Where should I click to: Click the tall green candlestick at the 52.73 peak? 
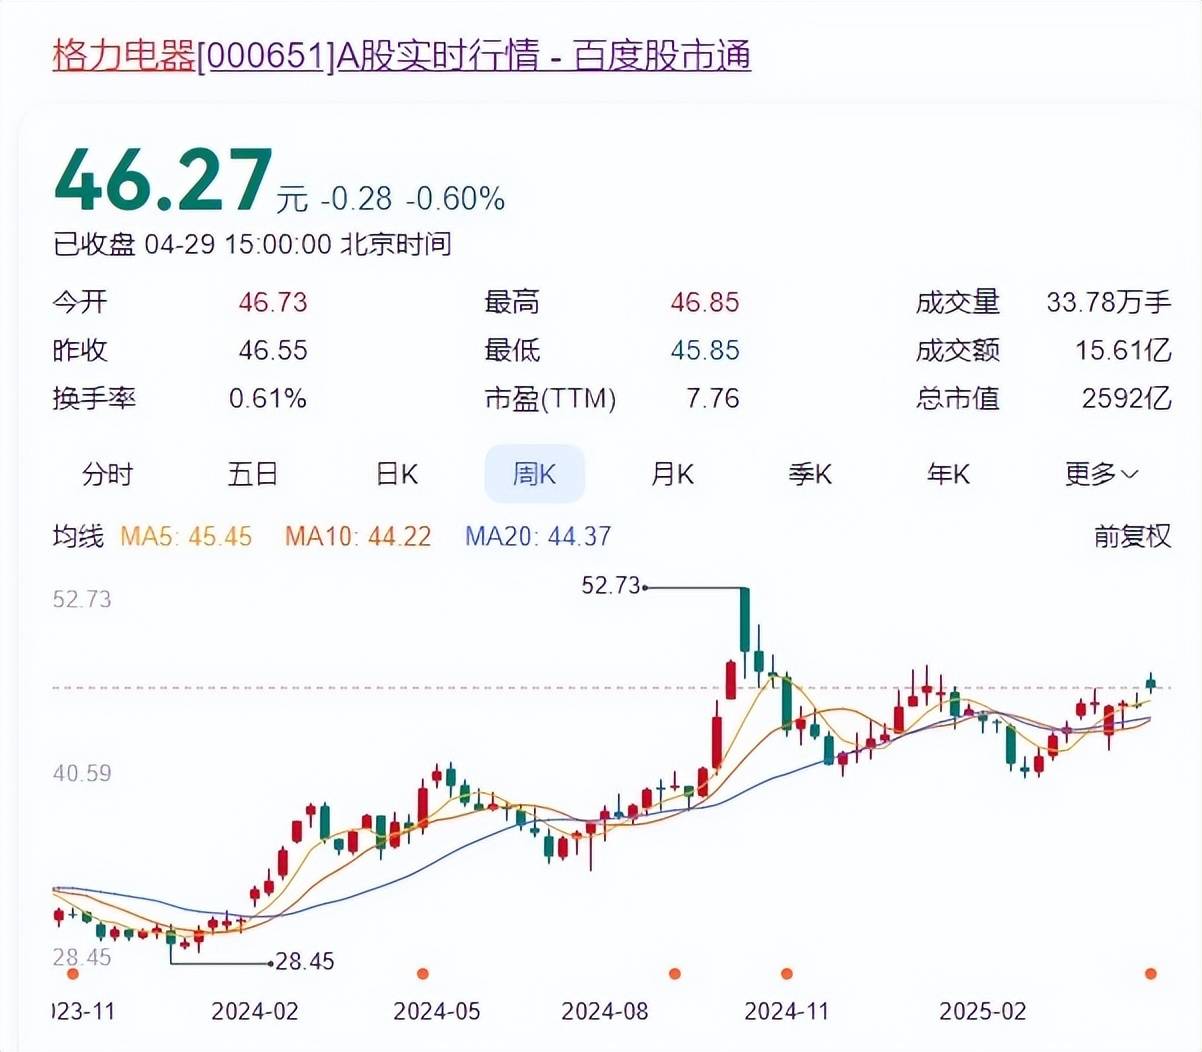tap(744, 620)
